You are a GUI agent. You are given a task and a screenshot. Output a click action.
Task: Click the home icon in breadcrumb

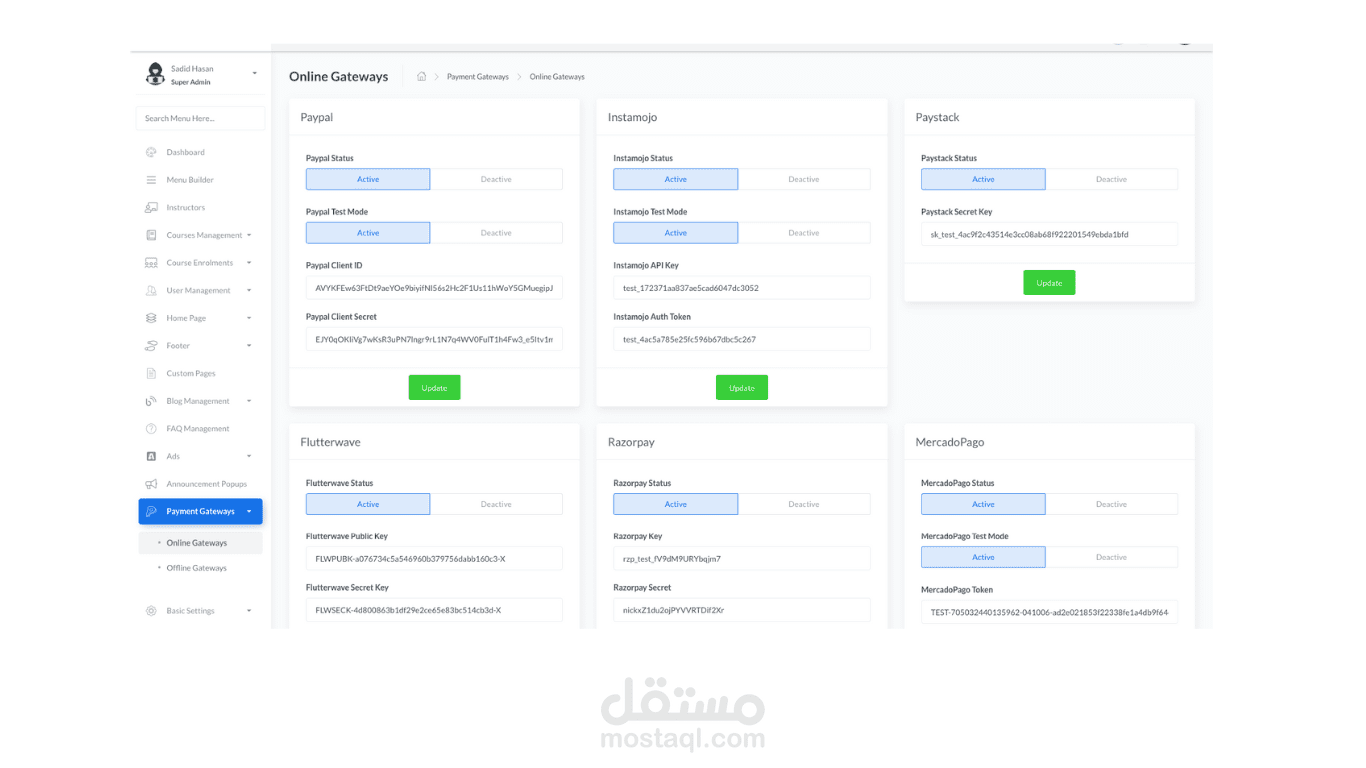[x=422, y=77]
